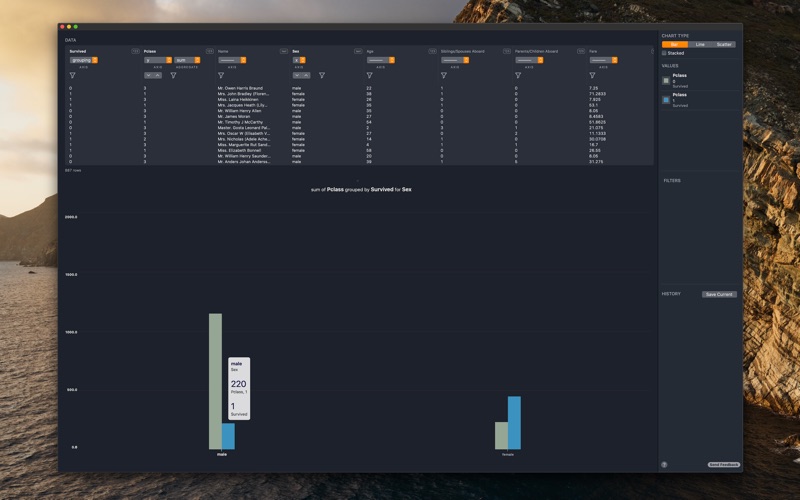Screen dimensions: 800x500
Task: Click fare value '71.2833'
Action: click(597, 94)
